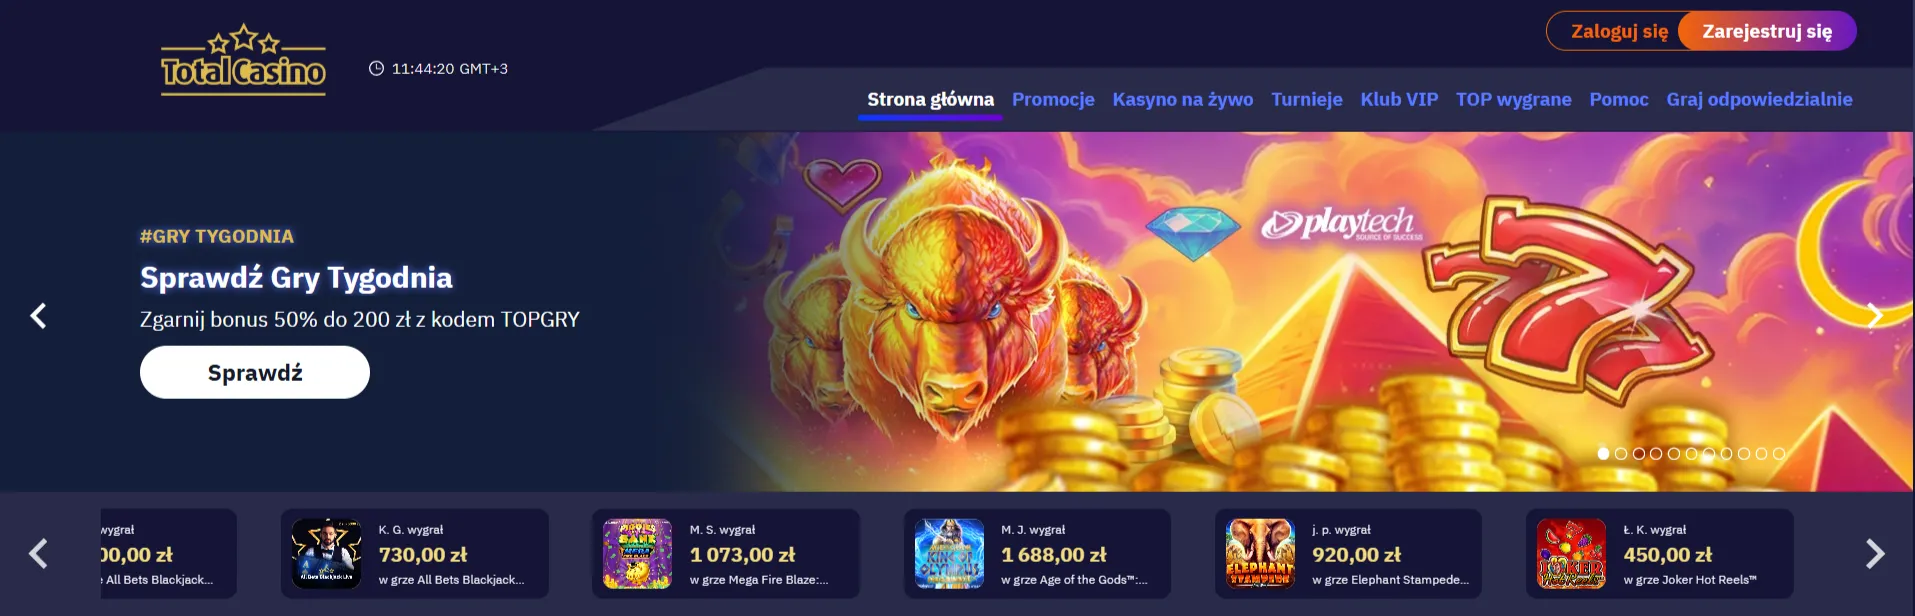Open the Elephant Stampede game icon
1915x616 pixels.
[1260, 553]
